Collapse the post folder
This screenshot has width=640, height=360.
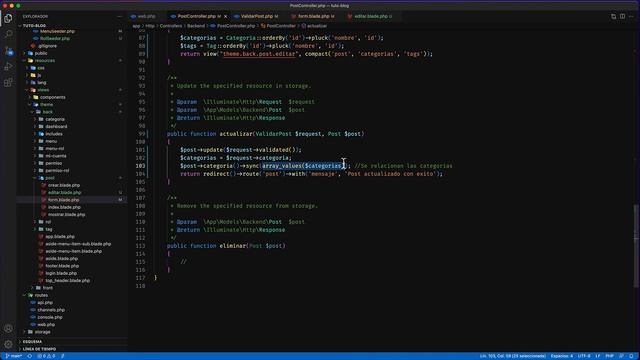[x=49, y=178]
